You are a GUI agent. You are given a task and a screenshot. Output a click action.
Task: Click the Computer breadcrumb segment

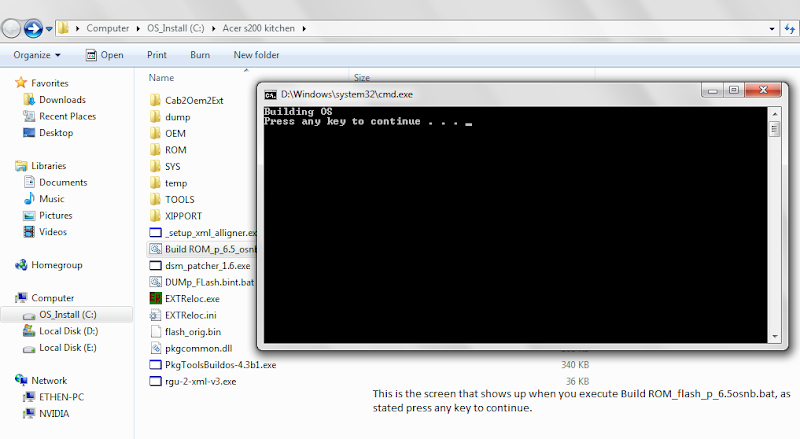coord(108,28)
